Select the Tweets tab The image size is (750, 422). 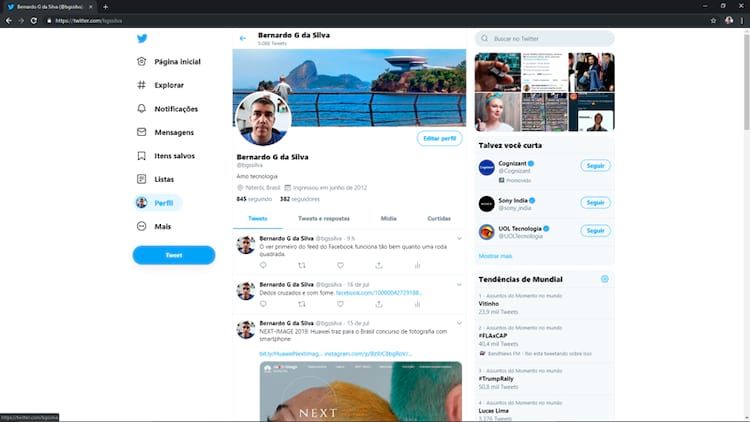point(257,219)
